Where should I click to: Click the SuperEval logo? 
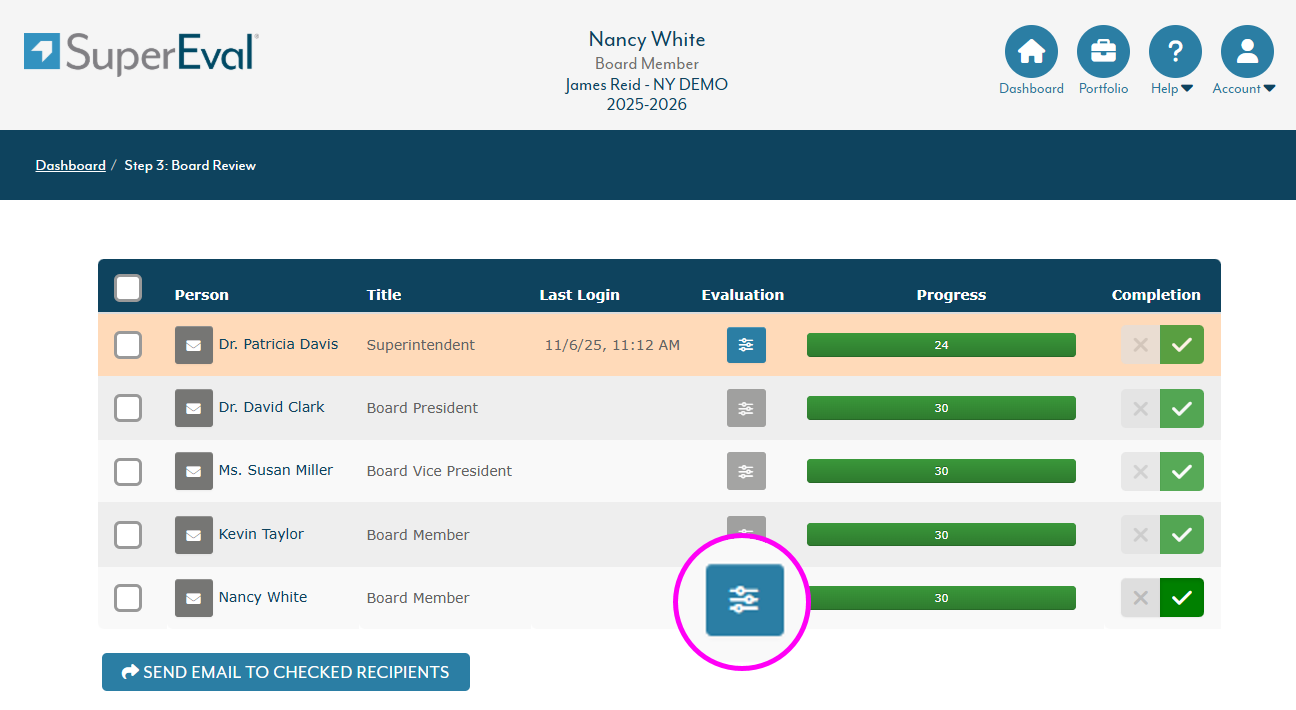pyautogui.click(x=141, y=53)
